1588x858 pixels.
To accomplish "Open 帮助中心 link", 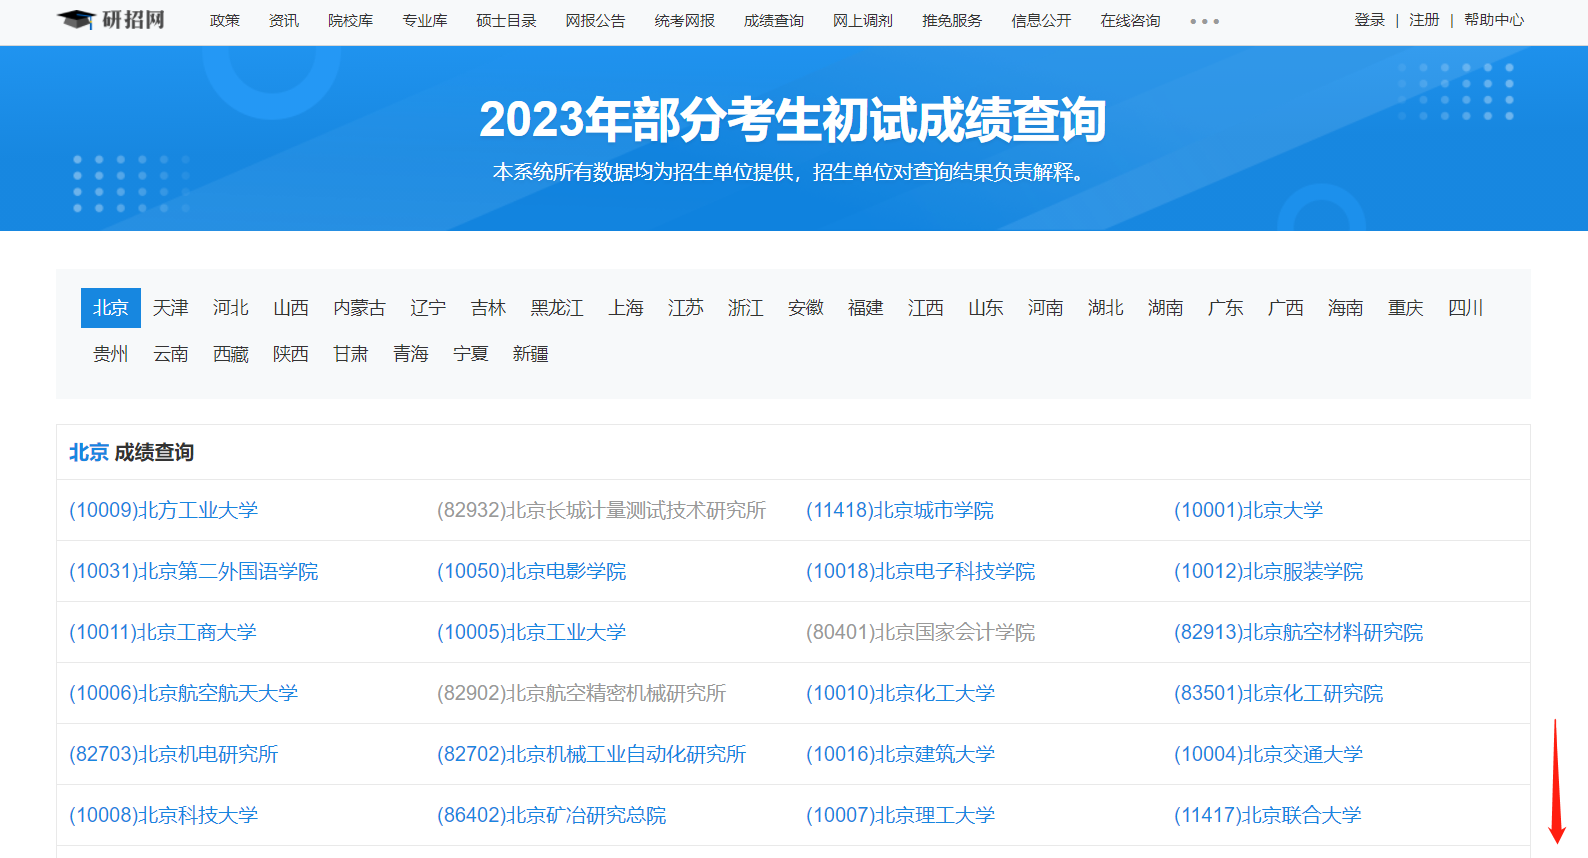I will click(1494, 20).
